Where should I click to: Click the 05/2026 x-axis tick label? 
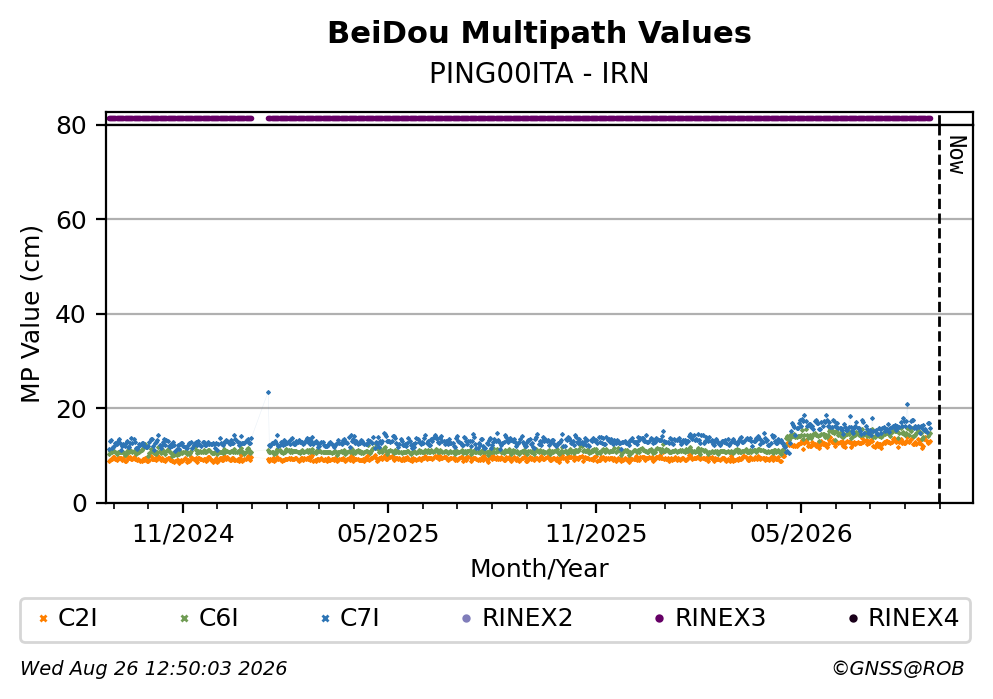click(x=801, y=534)
